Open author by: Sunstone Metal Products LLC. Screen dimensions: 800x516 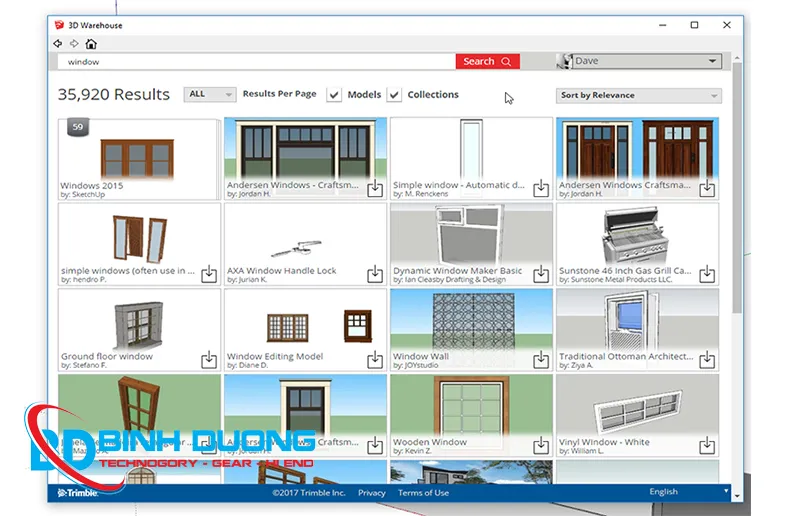point(615,280)
